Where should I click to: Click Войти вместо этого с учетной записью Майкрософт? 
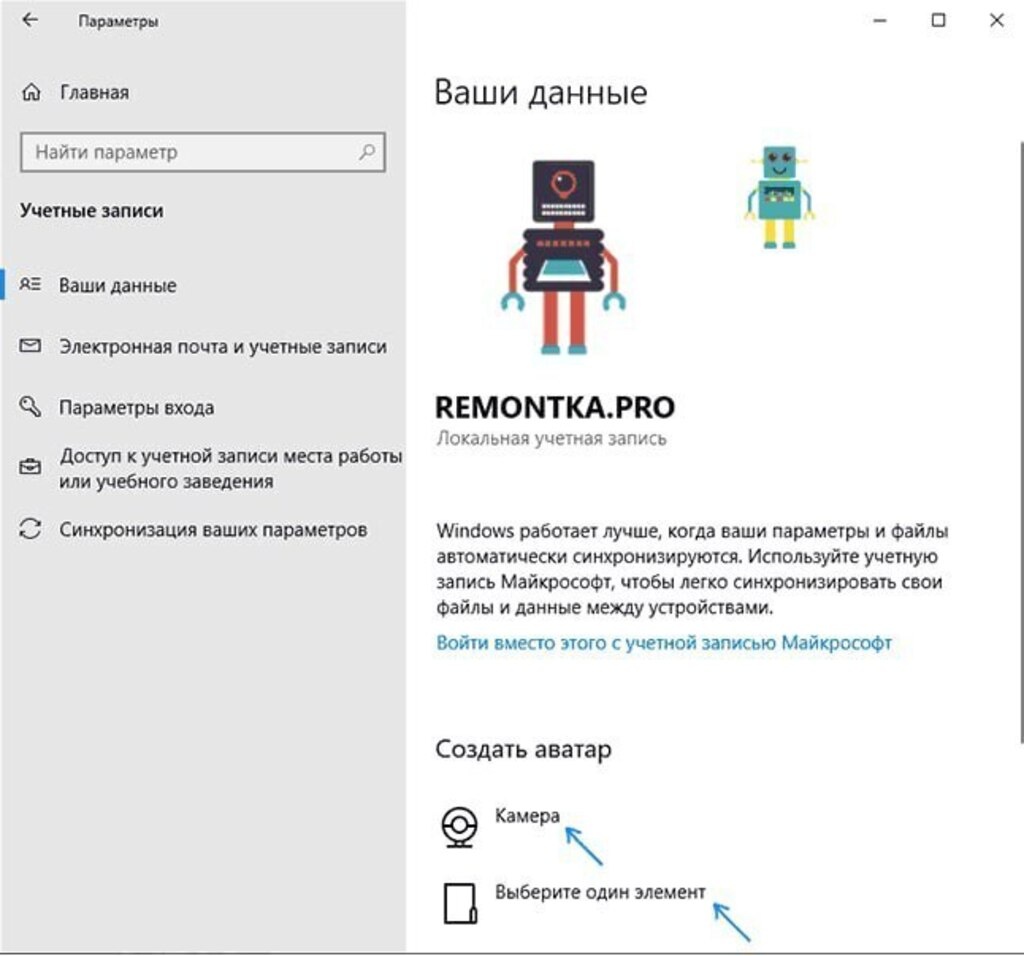664,643
